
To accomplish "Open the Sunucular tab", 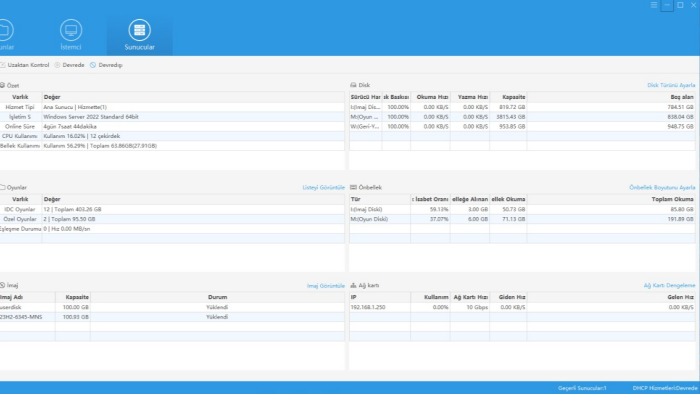I will click(139, 36).
